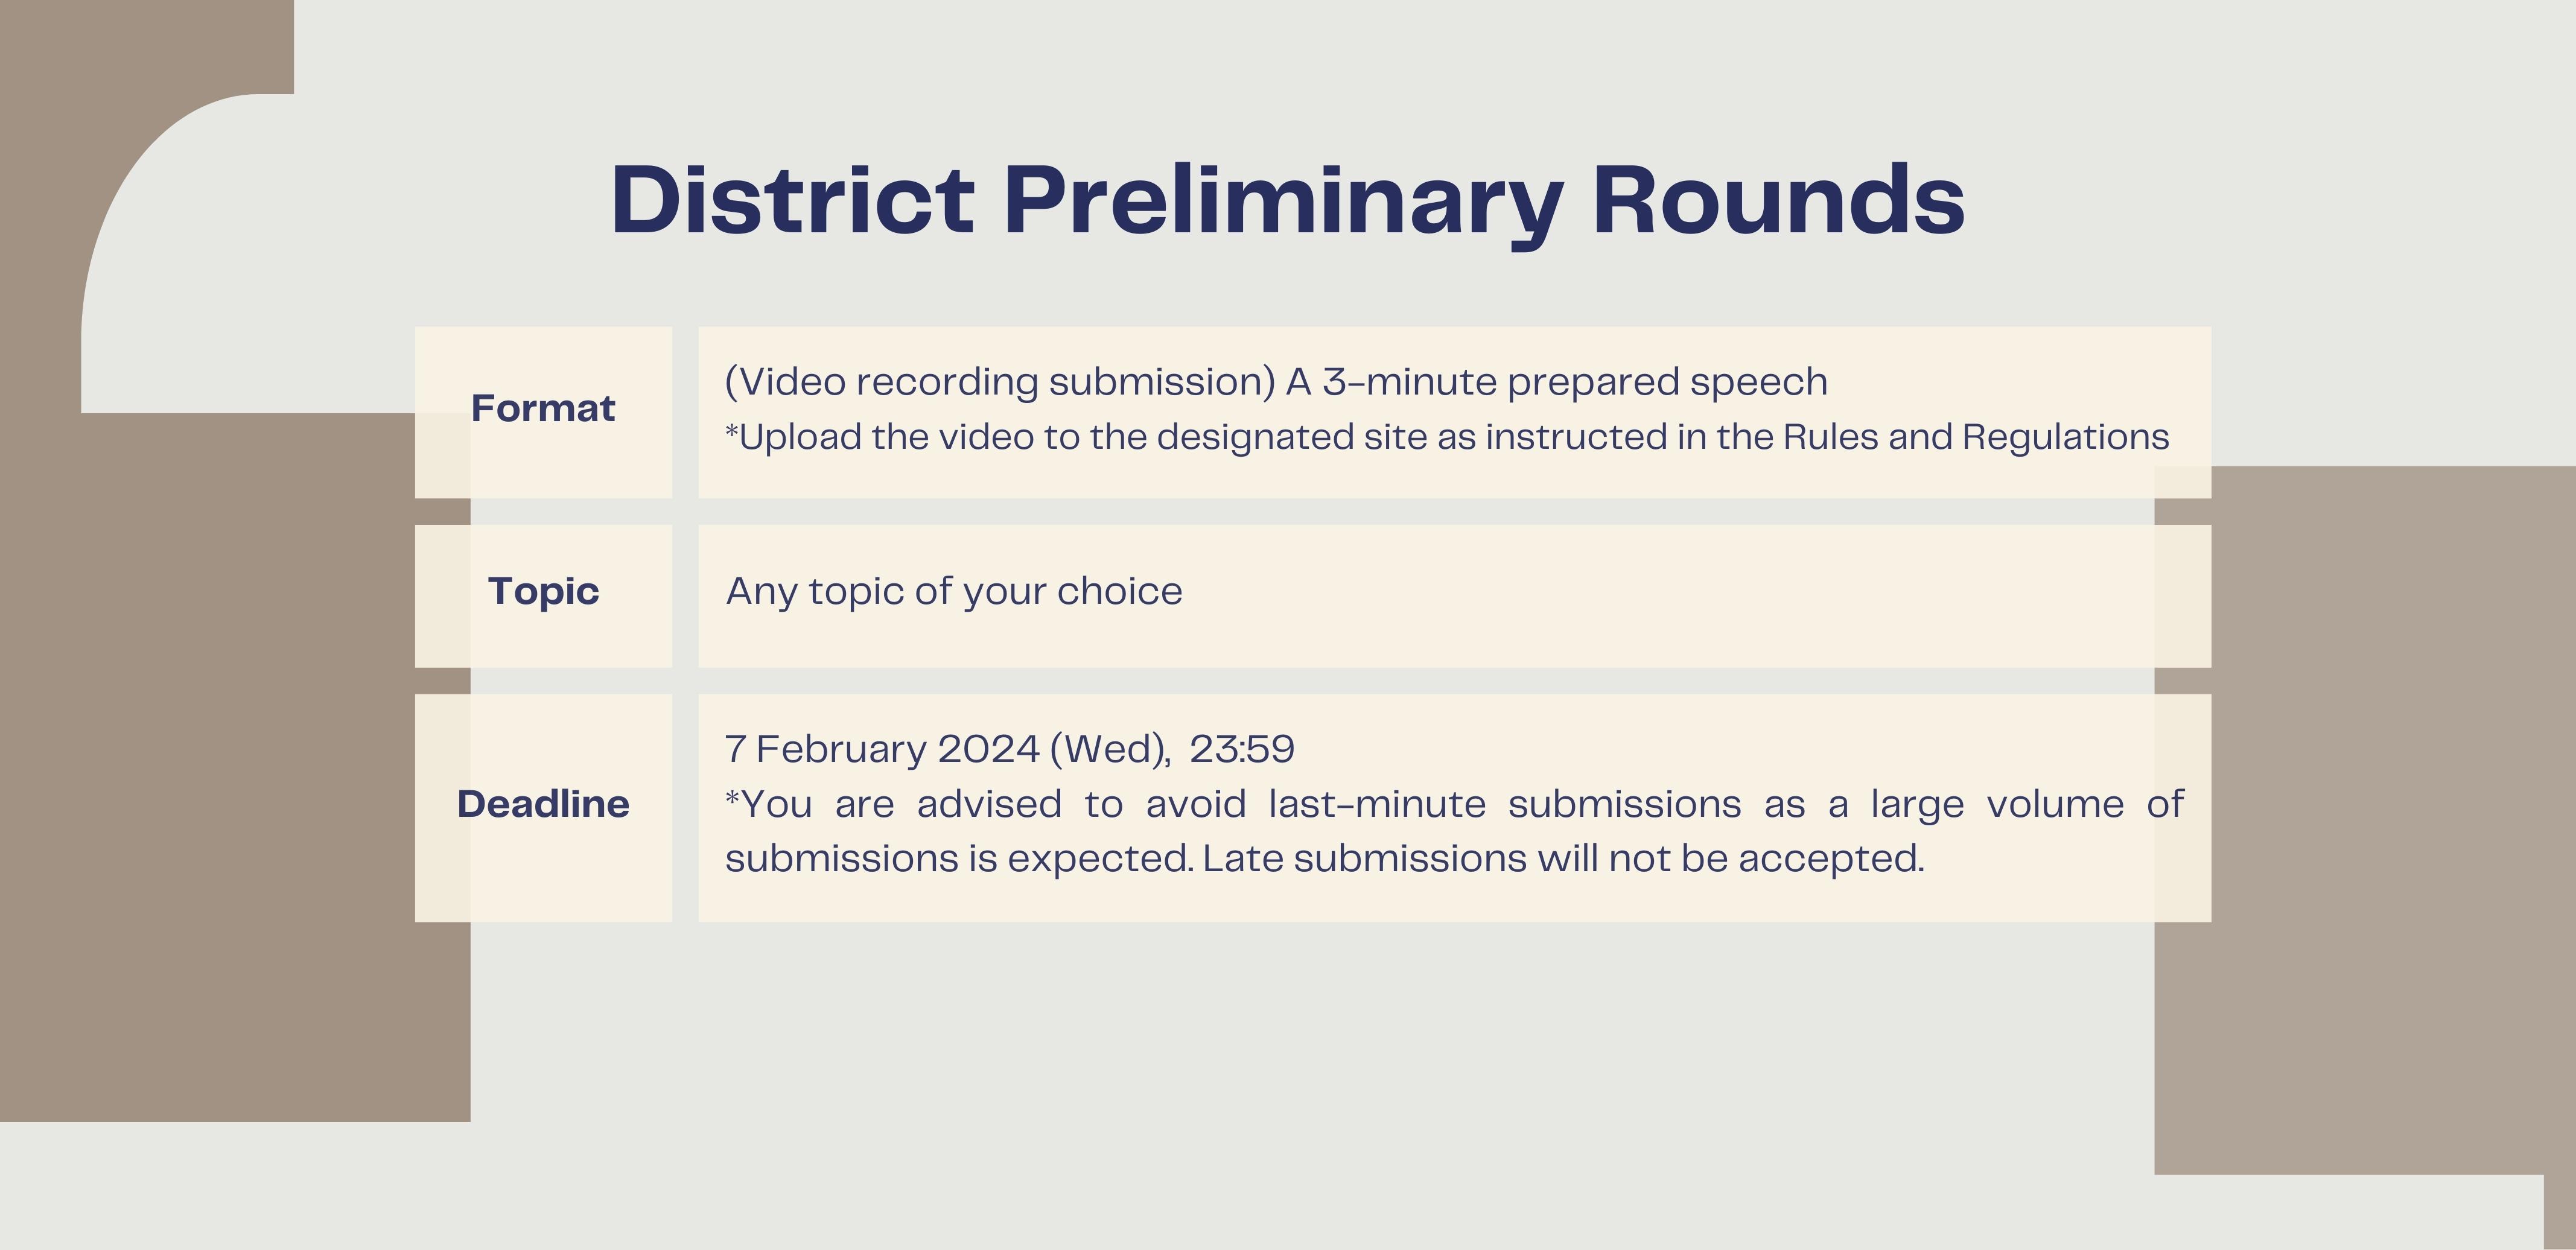This screenshot has height=1250, width=2576.
Task: Click the last-minute submissions advisory line
Action: [1454, 804]
